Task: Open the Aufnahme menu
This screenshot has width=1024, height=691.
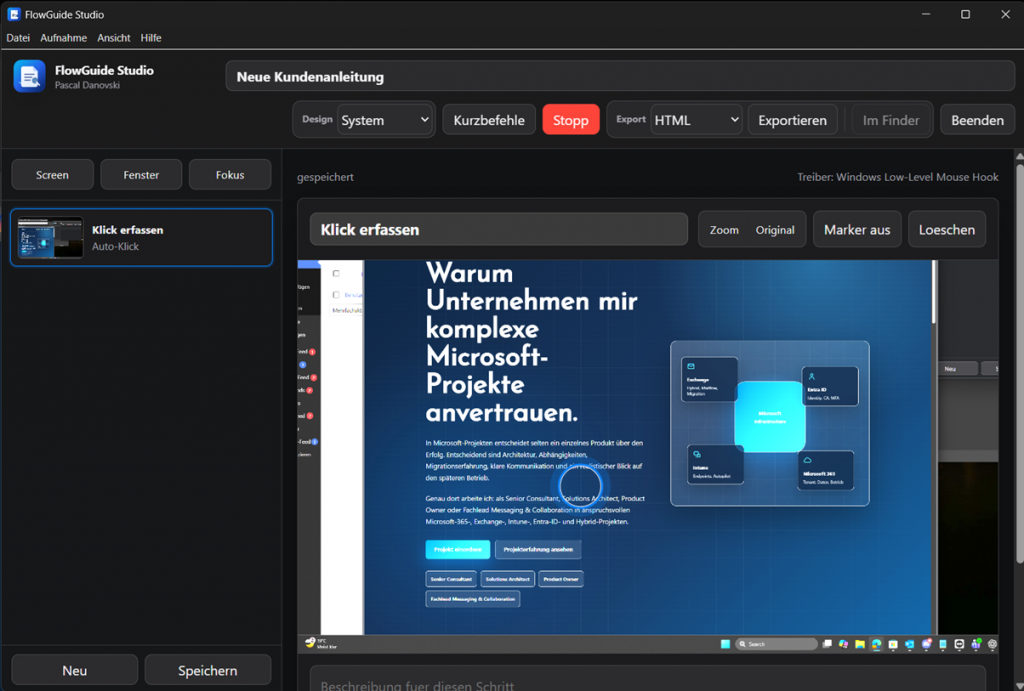Action: click(x=63, y=38)
